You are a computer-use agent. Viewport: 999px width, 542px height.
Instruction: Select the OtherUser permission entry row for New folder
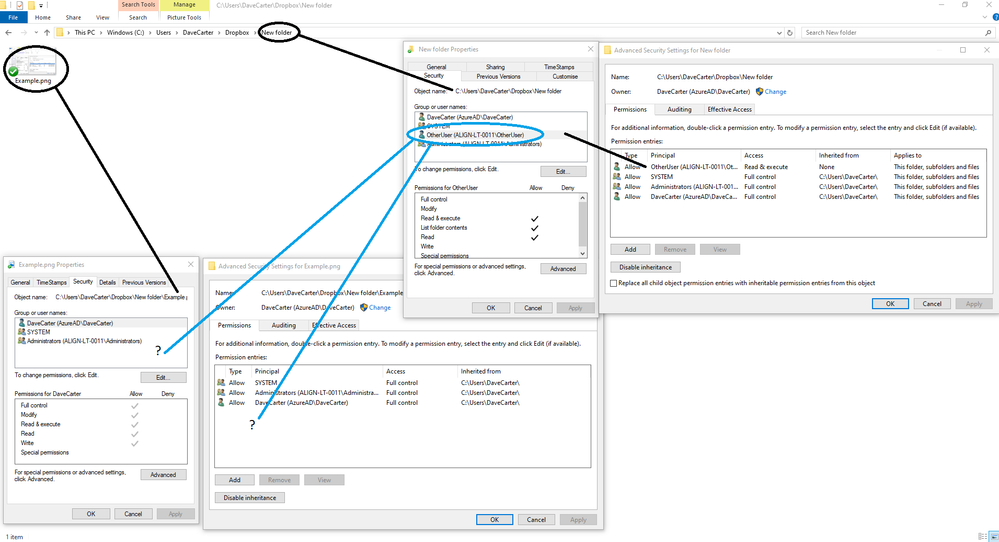coord(798,167)
